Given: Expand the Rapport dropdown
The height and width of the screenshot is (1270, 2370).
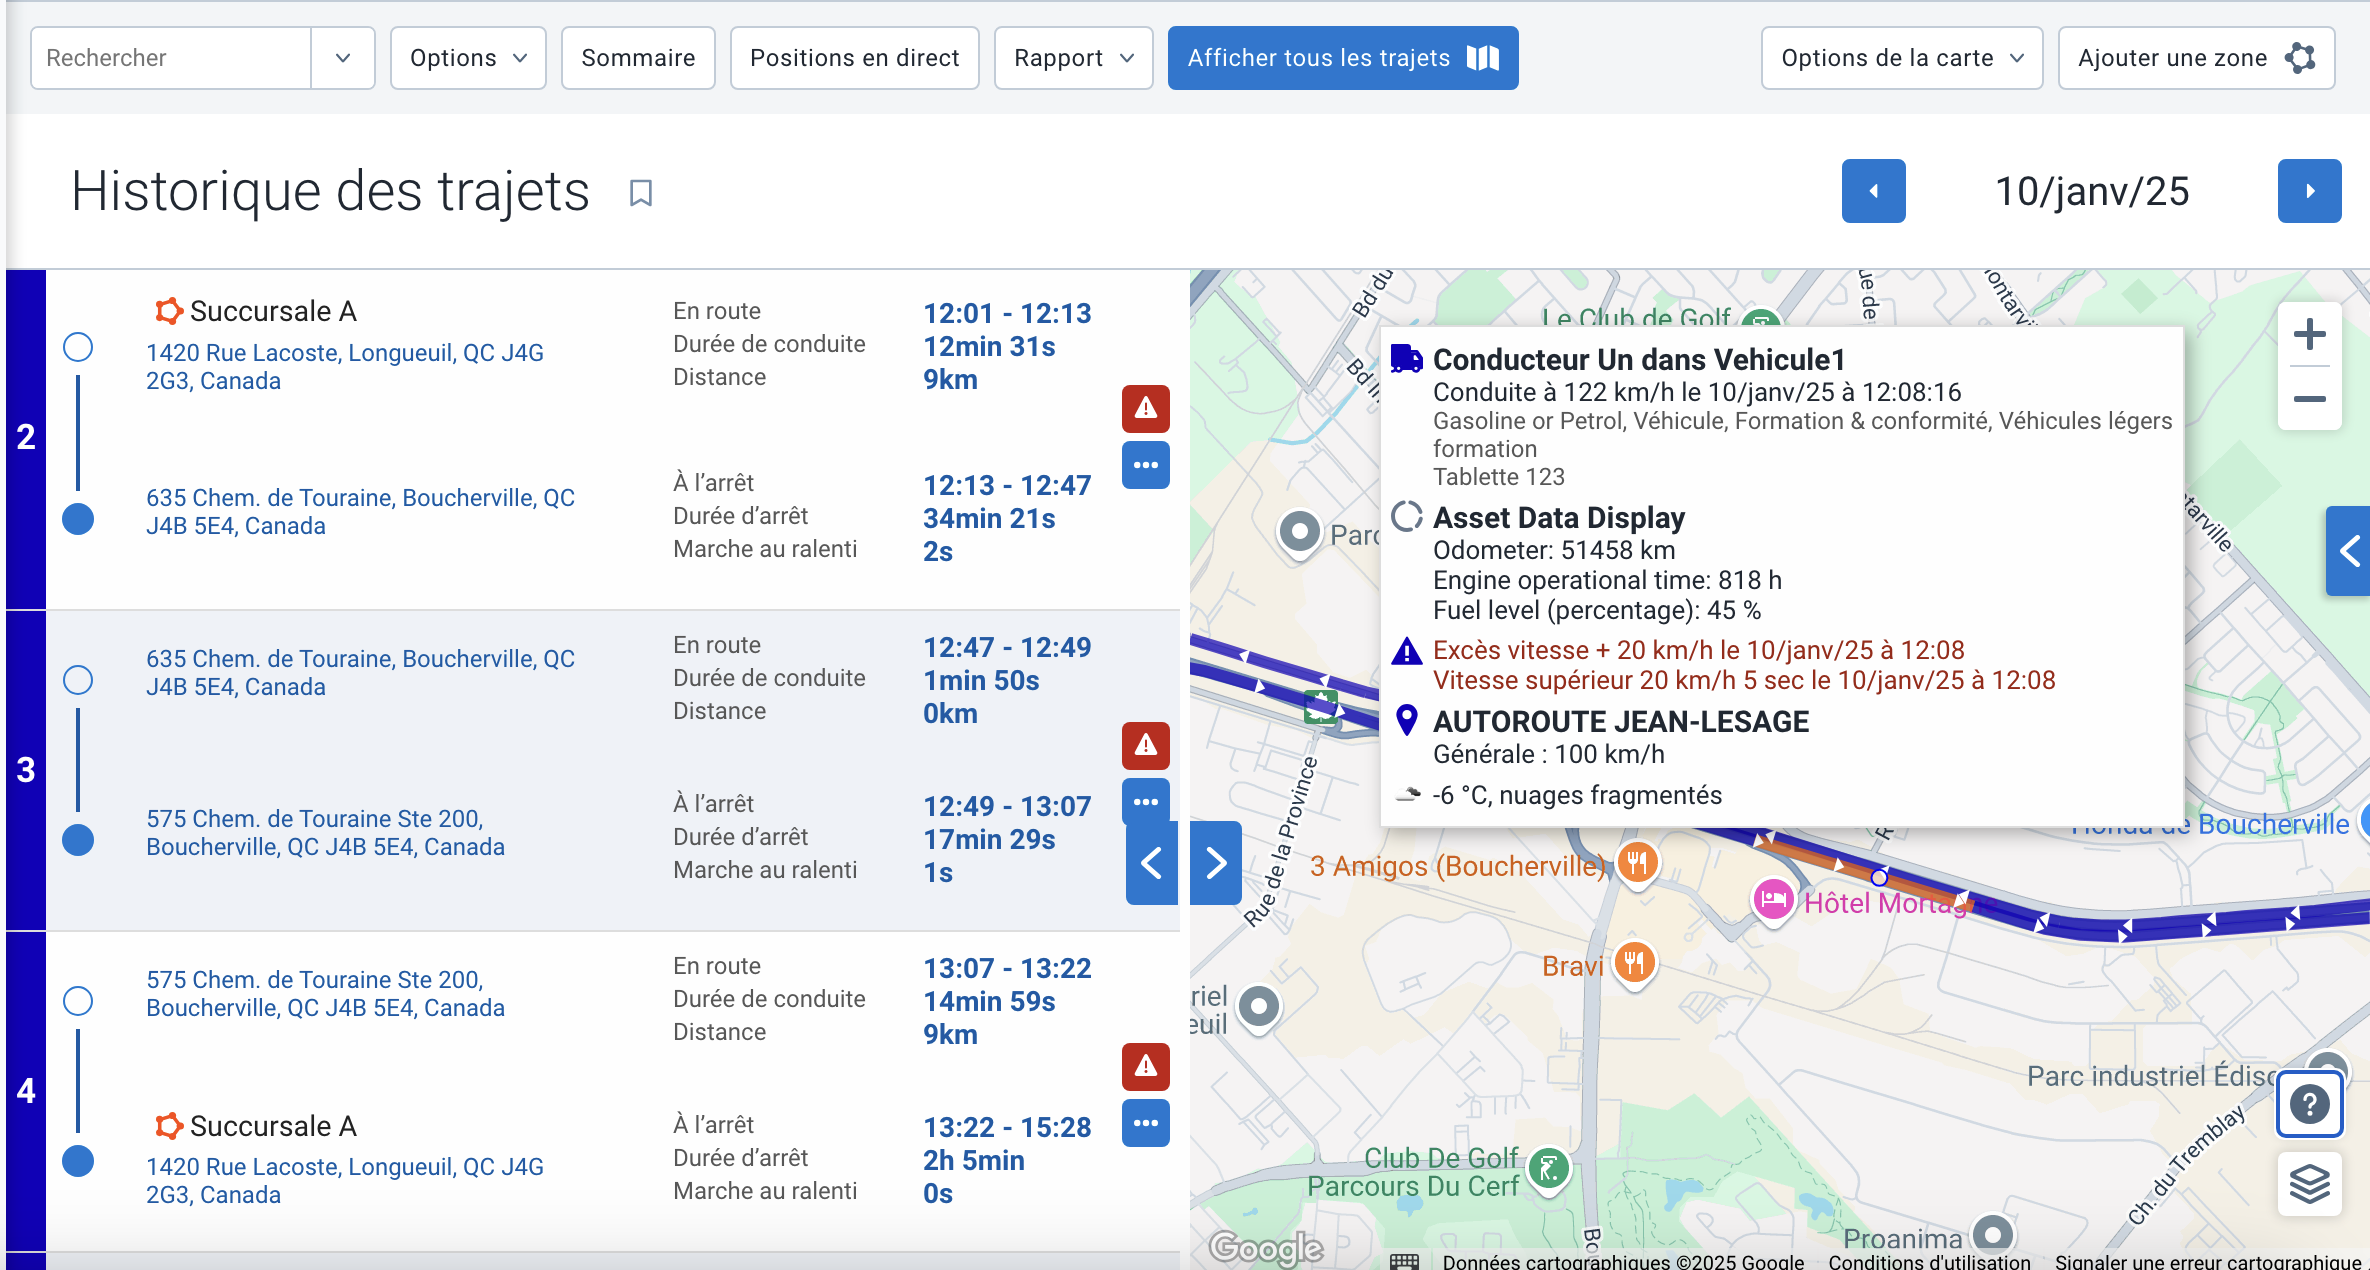Looking at the screenshot, I should coord(1074,58).
